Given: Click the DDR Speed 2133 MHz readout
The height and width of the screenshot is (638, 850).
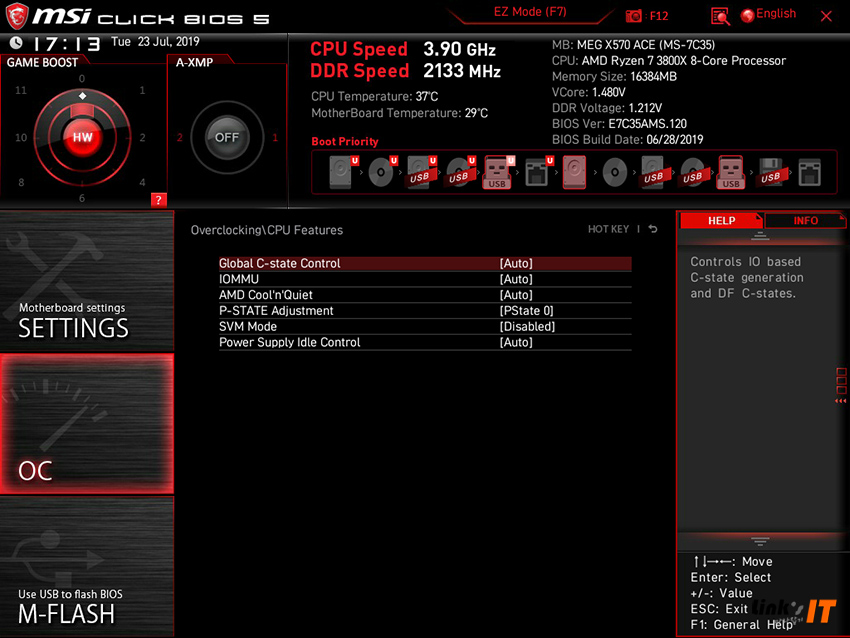Looking at the screenshot, I should [405, 71].
